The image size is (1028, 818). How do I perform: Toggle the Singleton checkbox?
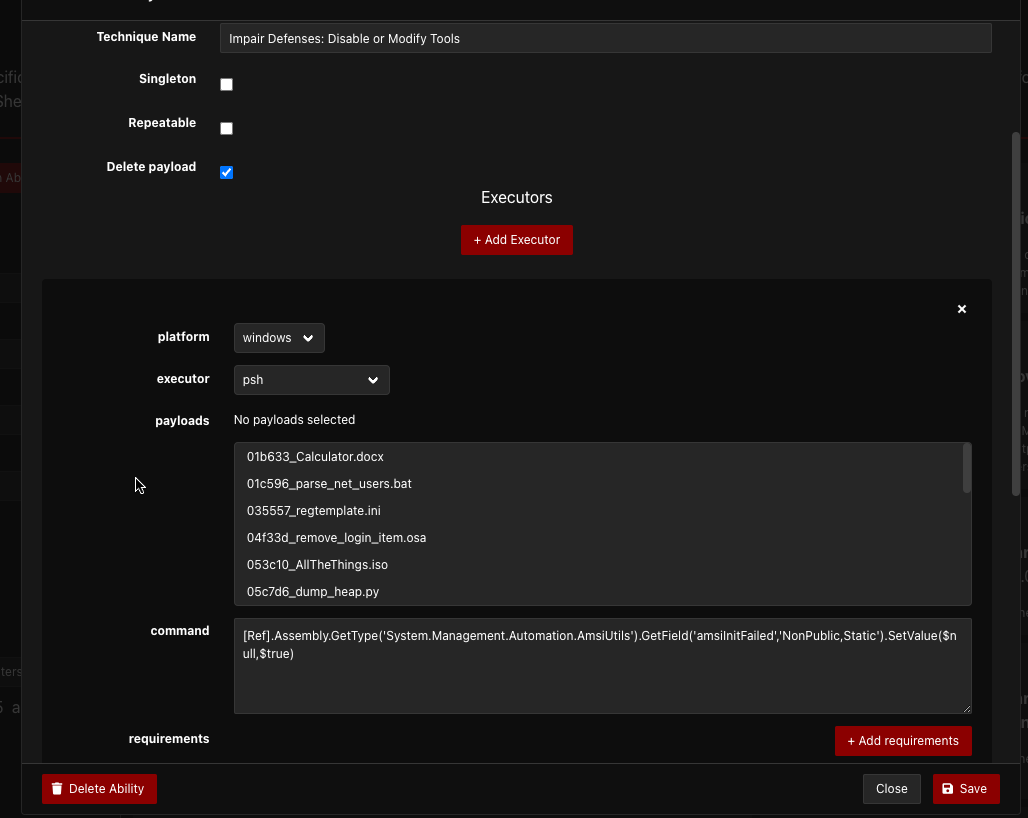pos(226,85)
